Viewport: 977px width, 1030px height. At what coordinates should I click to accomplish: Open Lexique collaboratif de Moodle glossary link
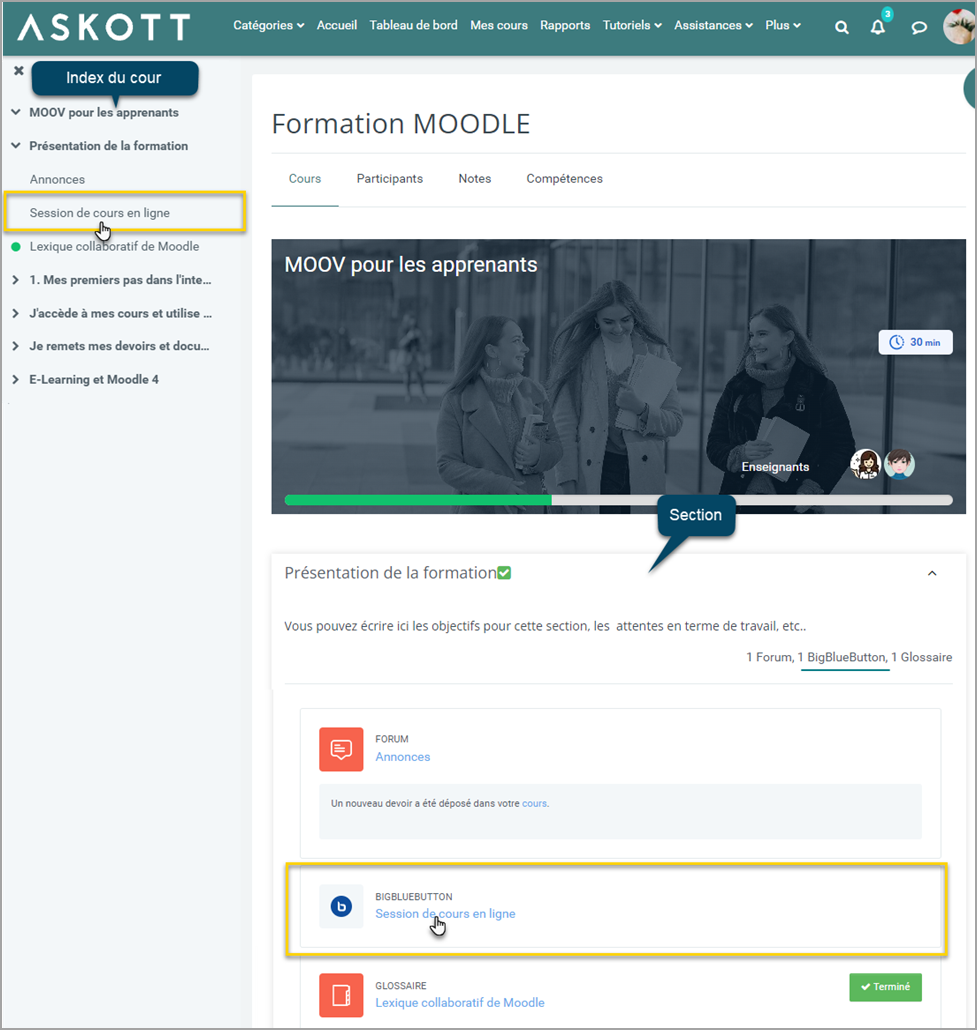tap(459, 1002)
